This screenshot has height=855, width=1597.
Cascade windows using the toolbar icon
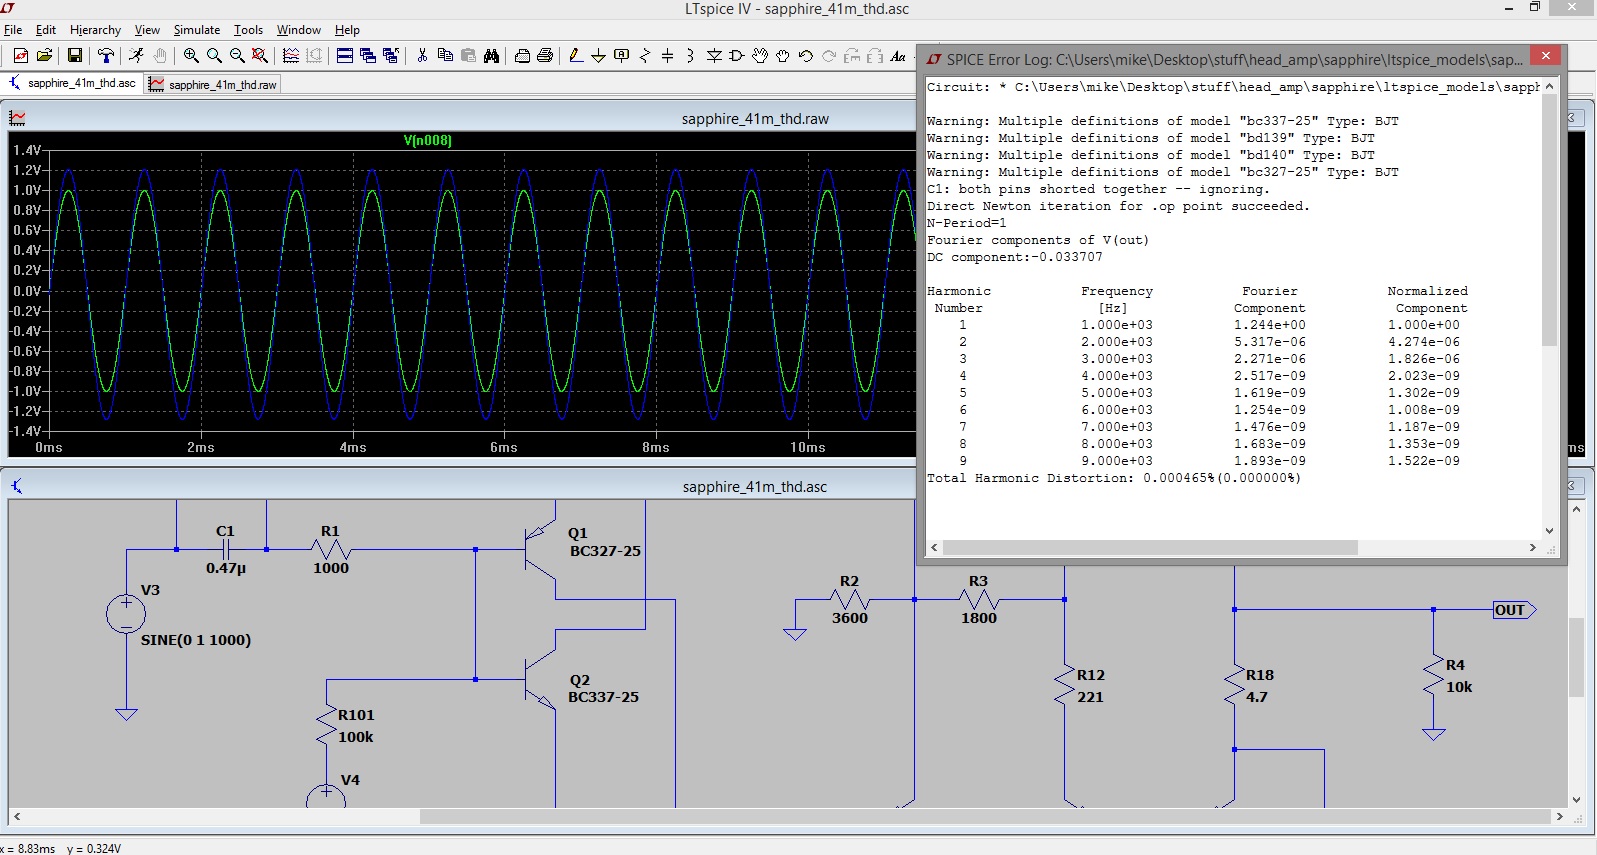[x=367, y=56]
